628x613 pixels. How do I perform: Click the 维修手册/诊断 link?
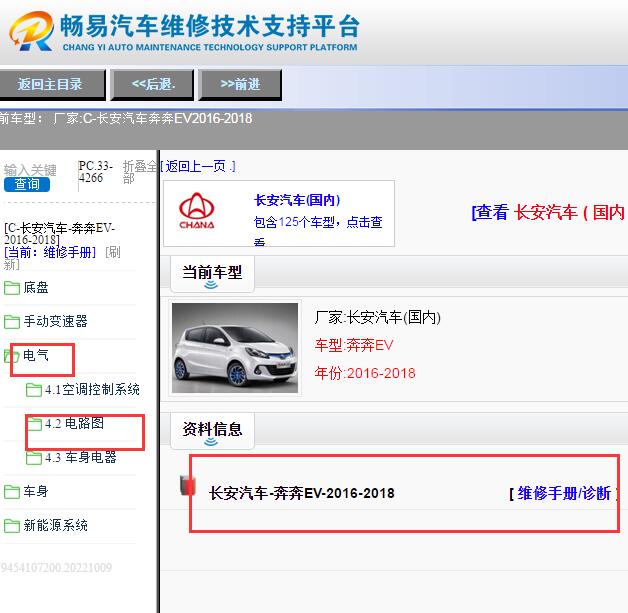[x=564, y=493]
